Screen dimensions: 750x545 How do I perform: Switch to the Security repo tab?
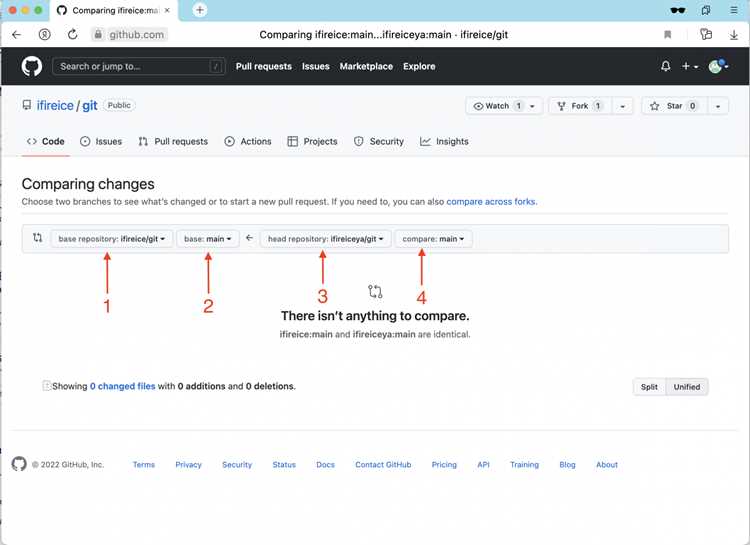pyautogui.click(x=379, y=141)
